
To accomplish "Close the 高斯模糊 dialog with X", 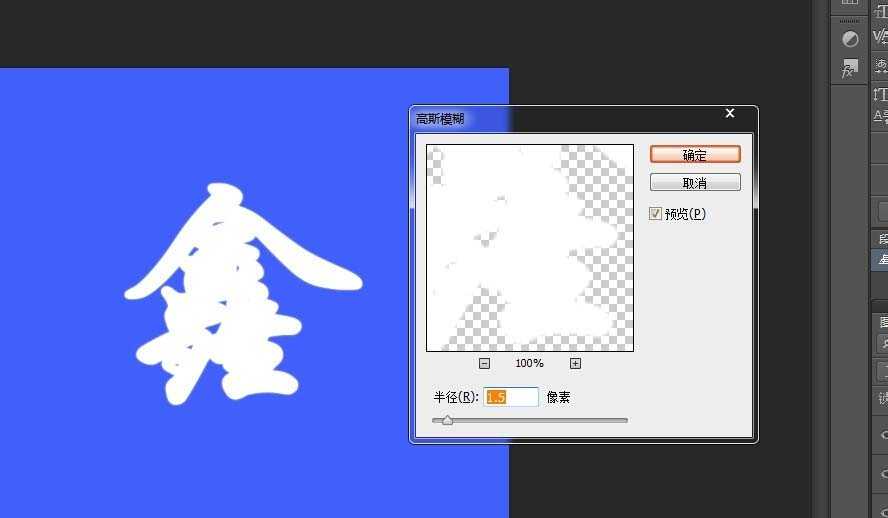I will click(730, 114).
